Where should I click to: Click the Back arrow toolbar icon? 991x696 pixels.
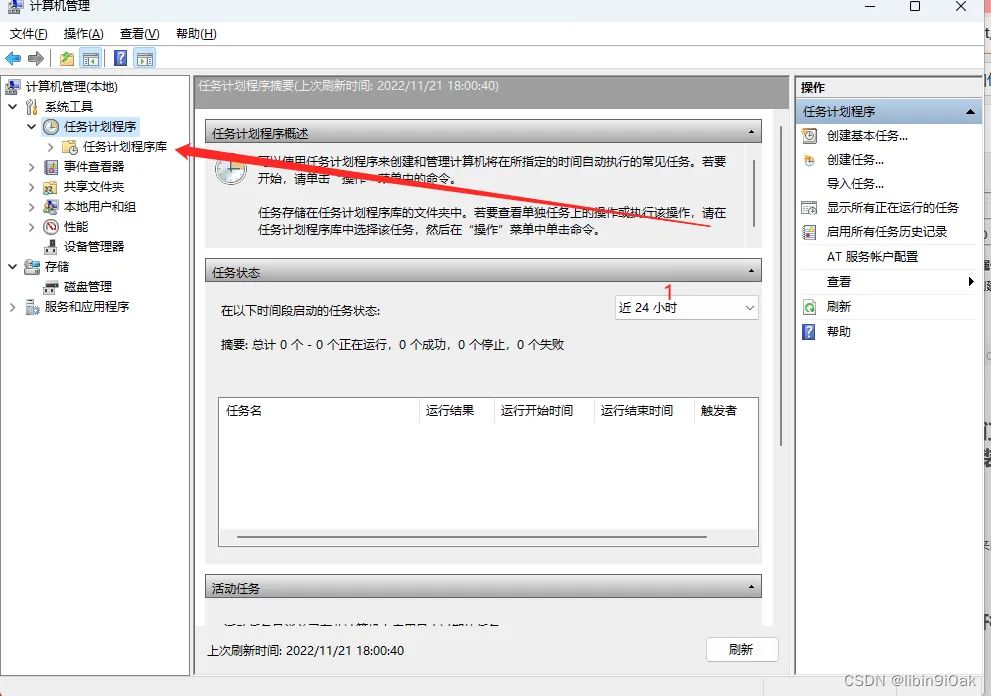coord(13,59)
